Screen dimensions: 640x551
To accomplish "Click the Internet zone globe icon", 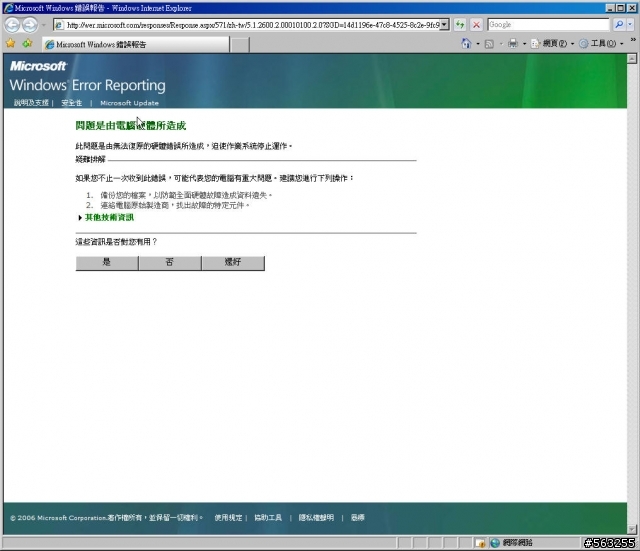I will click(495, 543).
